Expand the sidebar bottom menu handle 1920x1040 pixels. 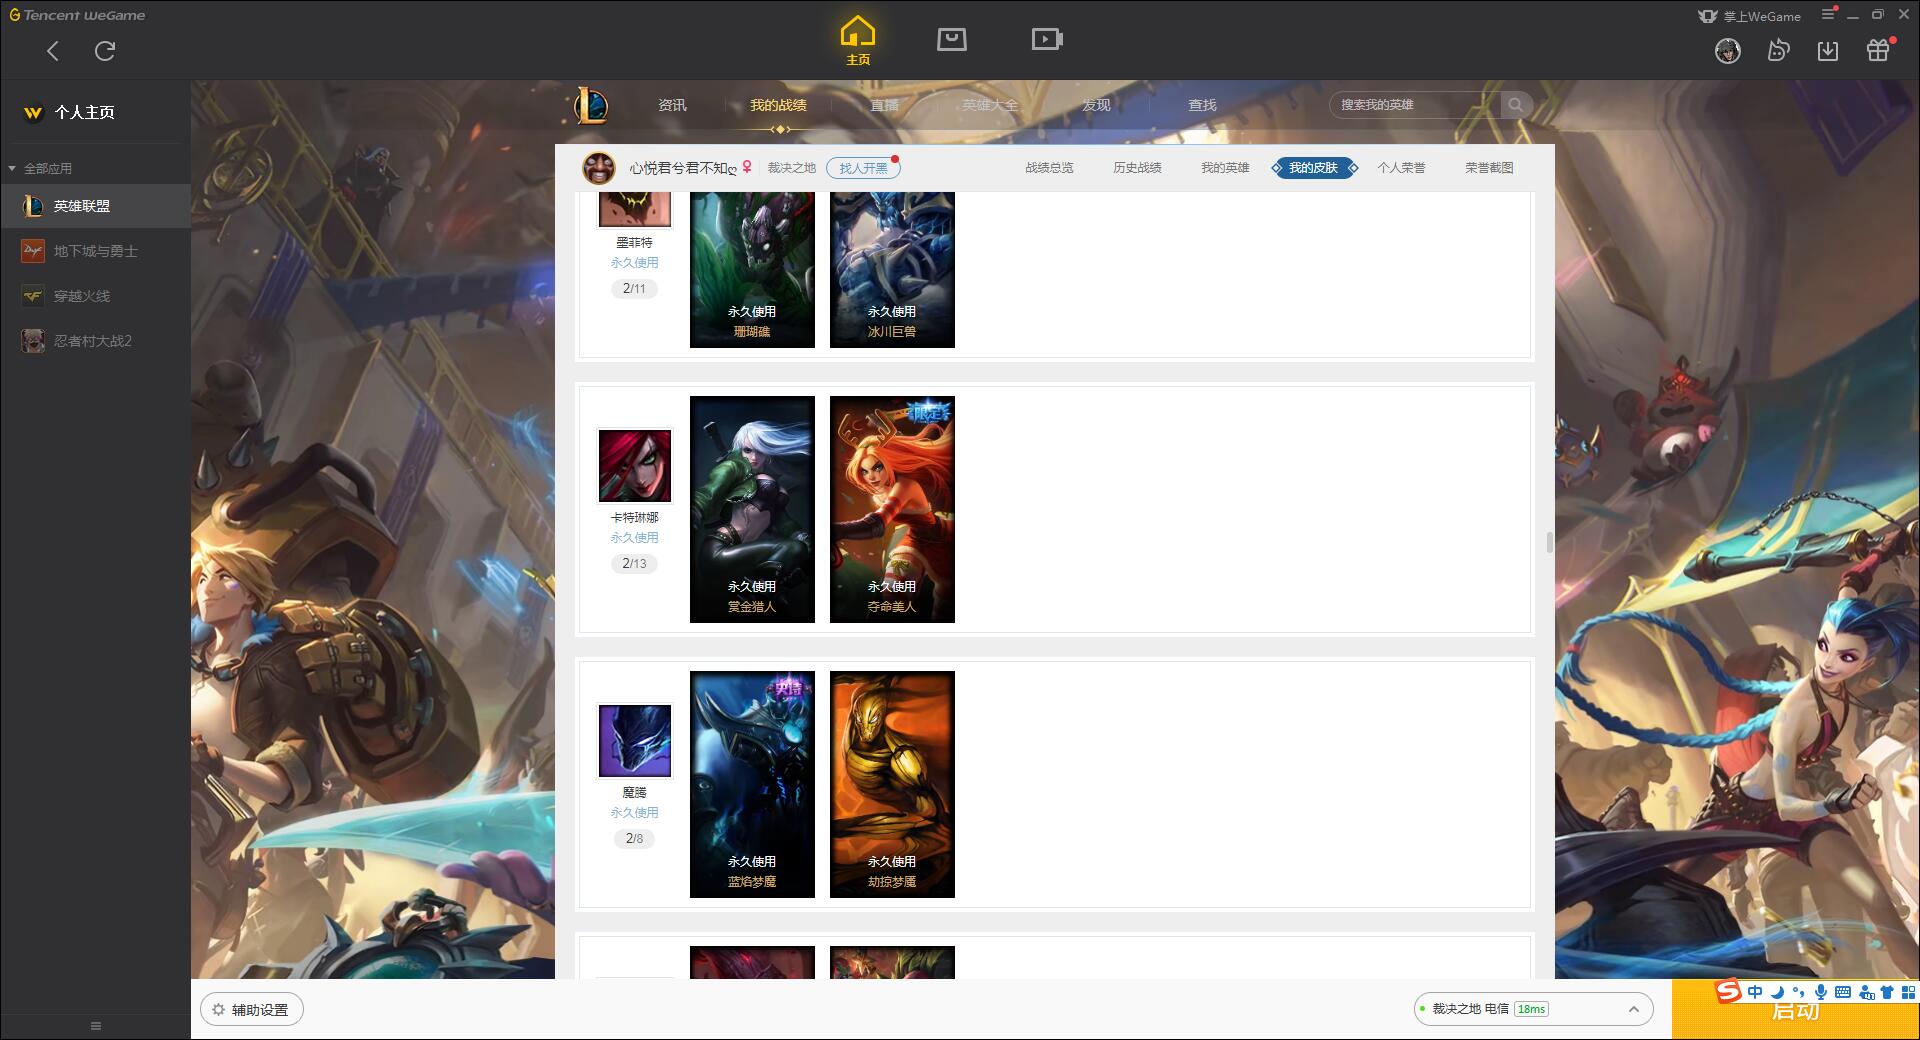pos(96,1026)
